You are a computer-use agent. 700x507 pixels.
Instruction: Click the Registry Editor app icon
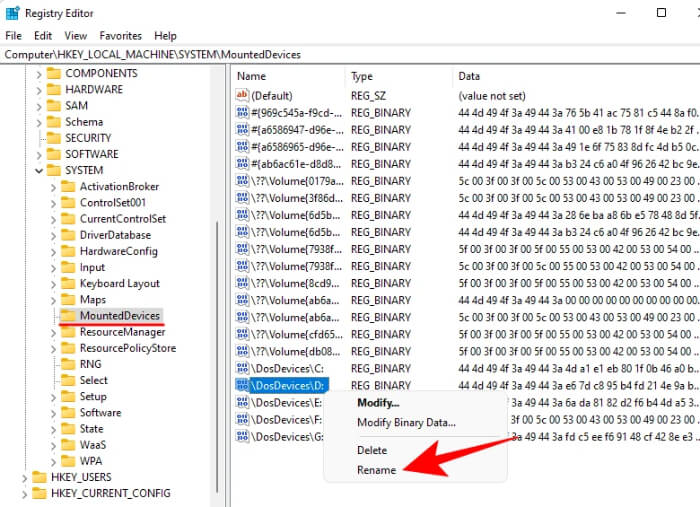pos(12,13)
